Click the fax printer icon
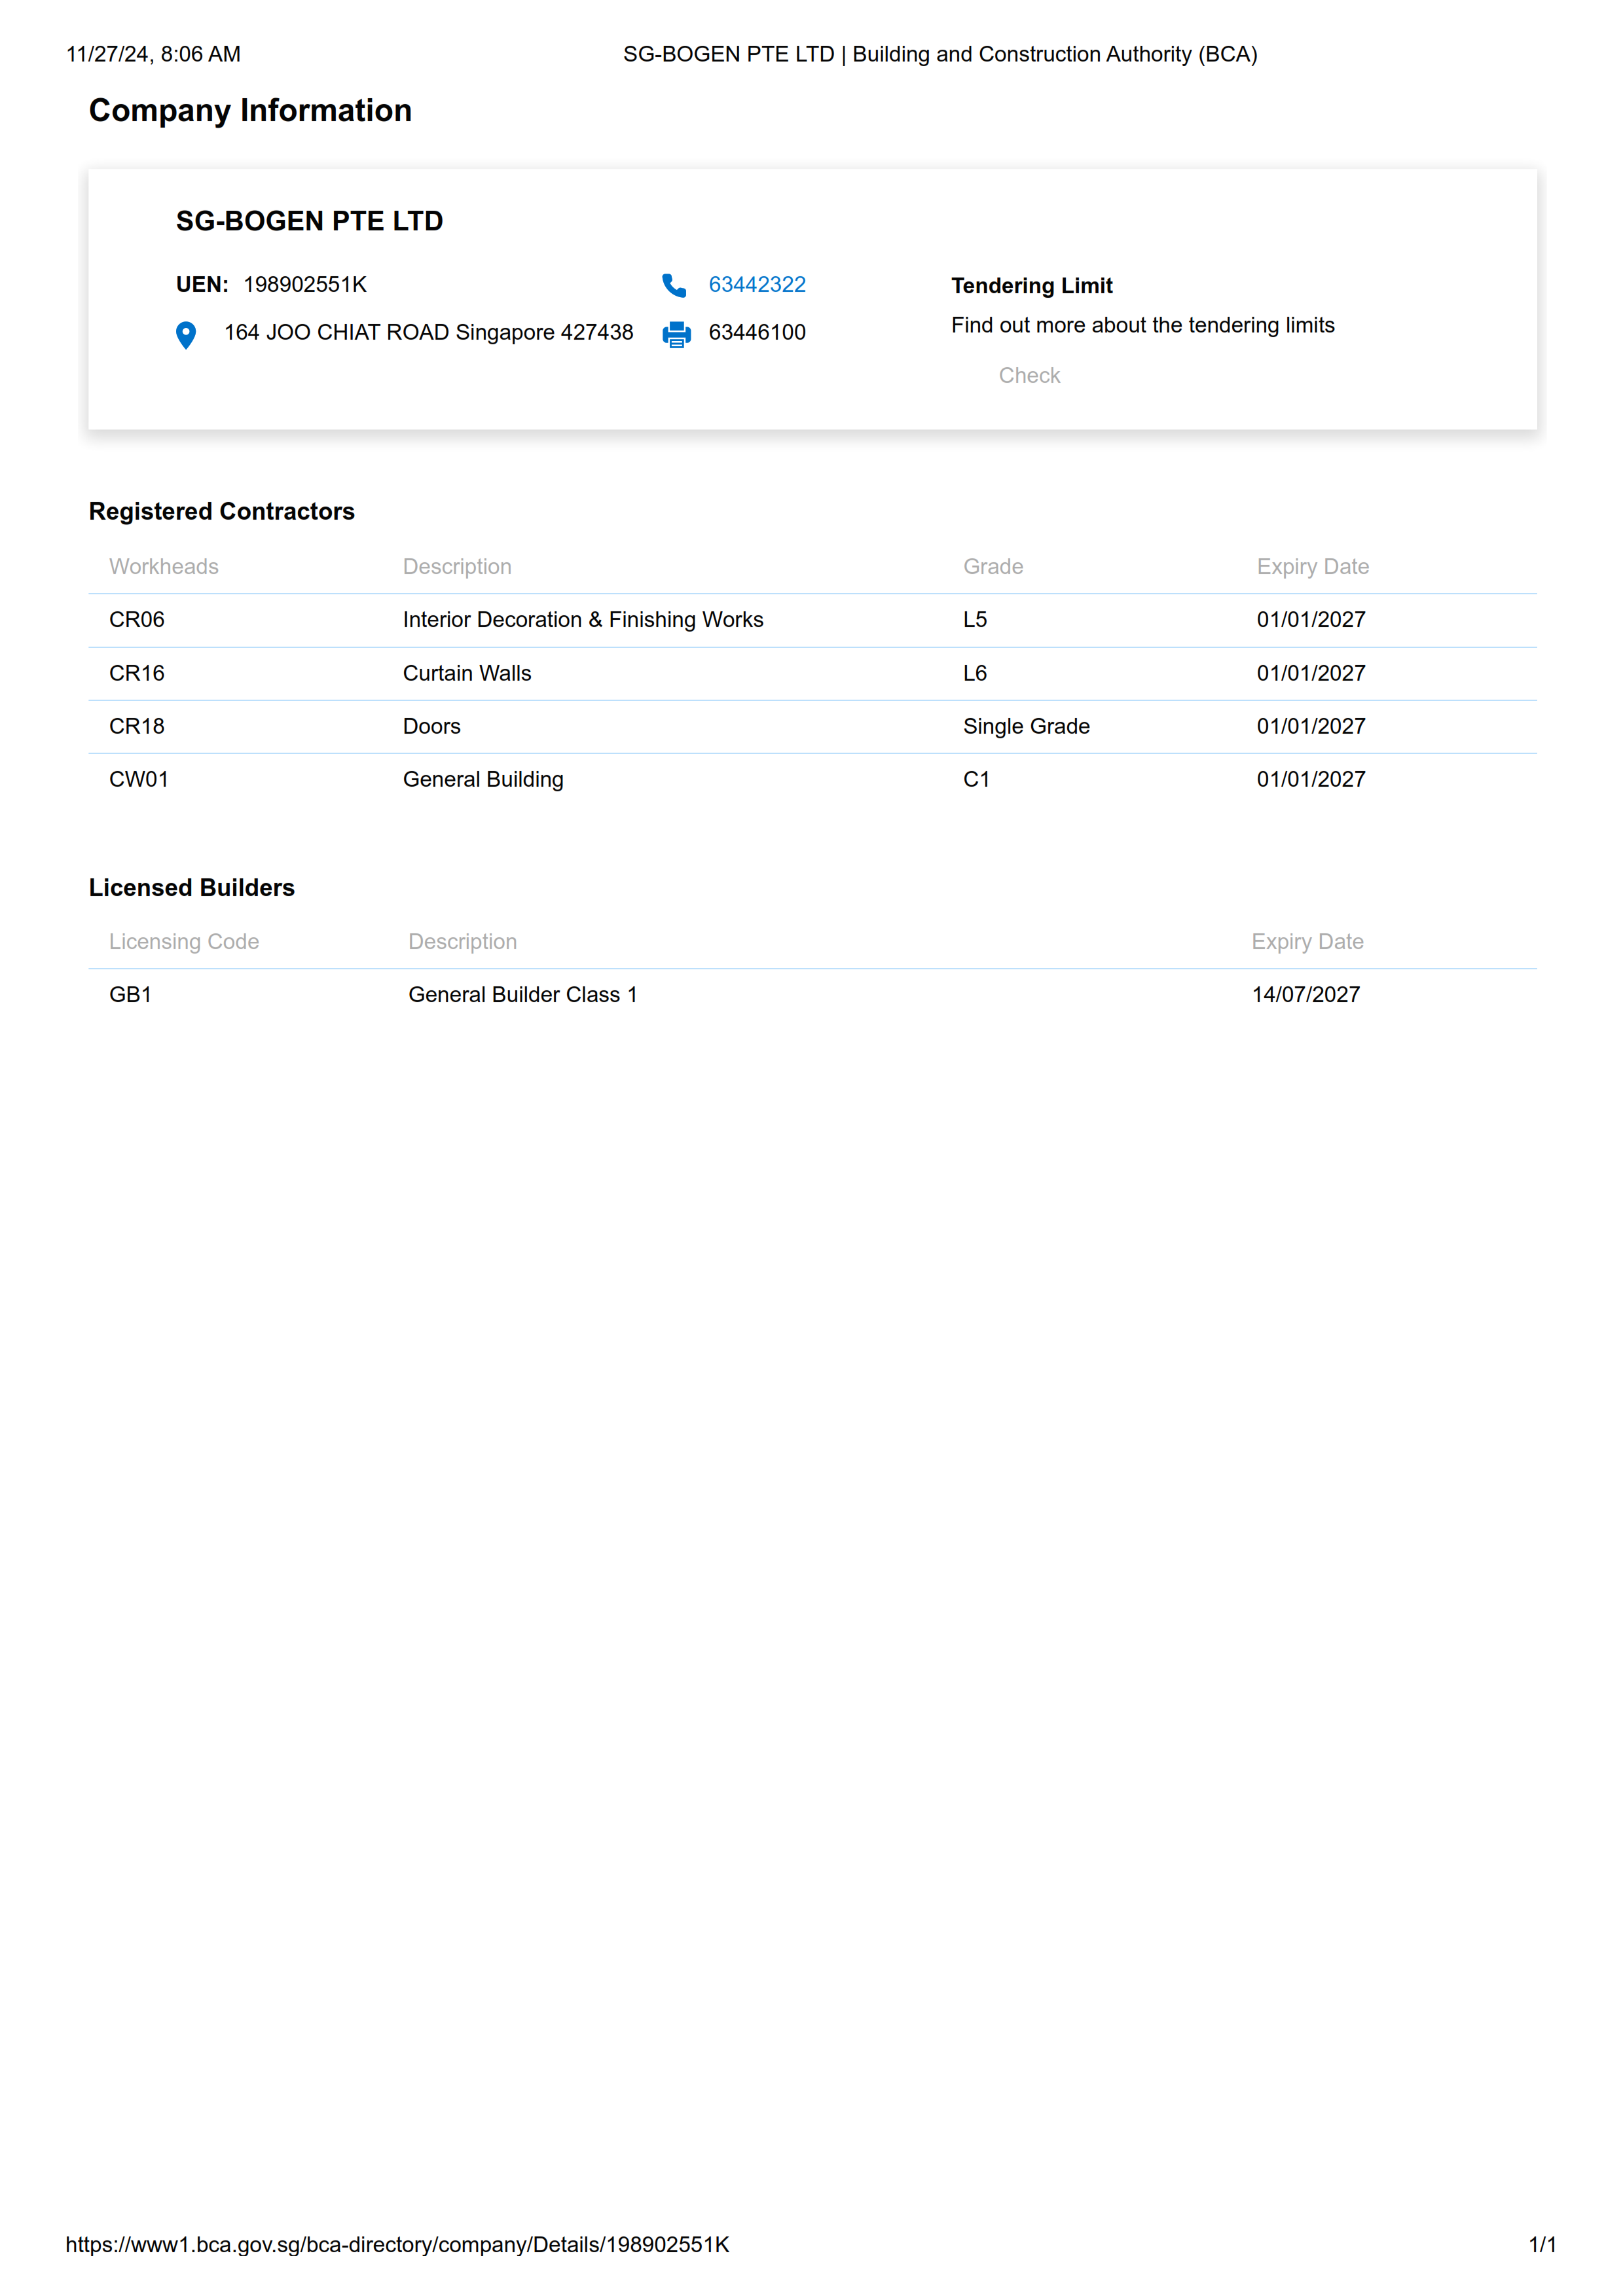 [x=676, y=334]
